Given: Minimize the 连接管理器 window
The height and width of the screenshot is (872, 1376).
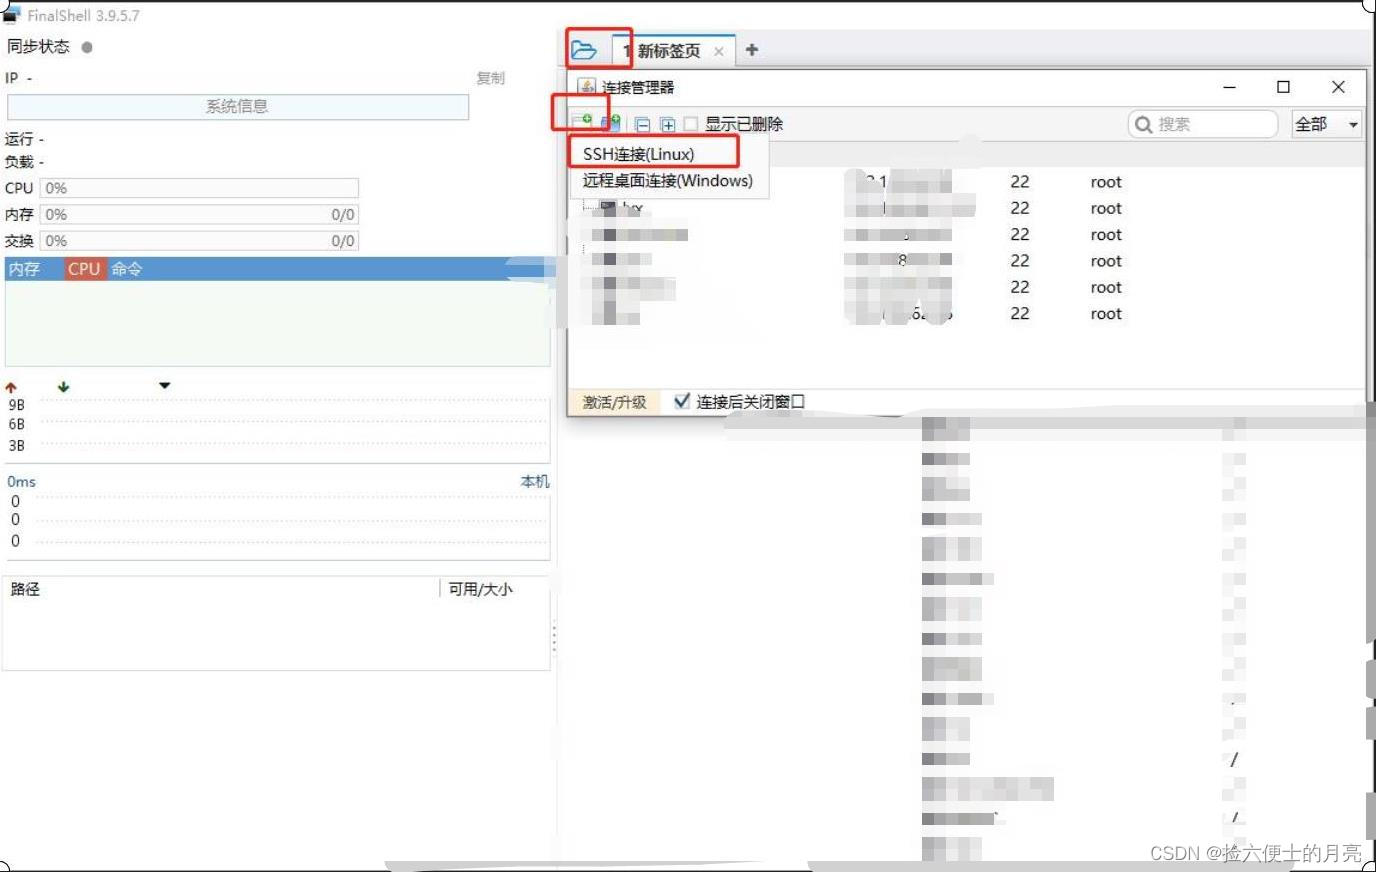Looking at the screenshot, I should (1230, 87).
